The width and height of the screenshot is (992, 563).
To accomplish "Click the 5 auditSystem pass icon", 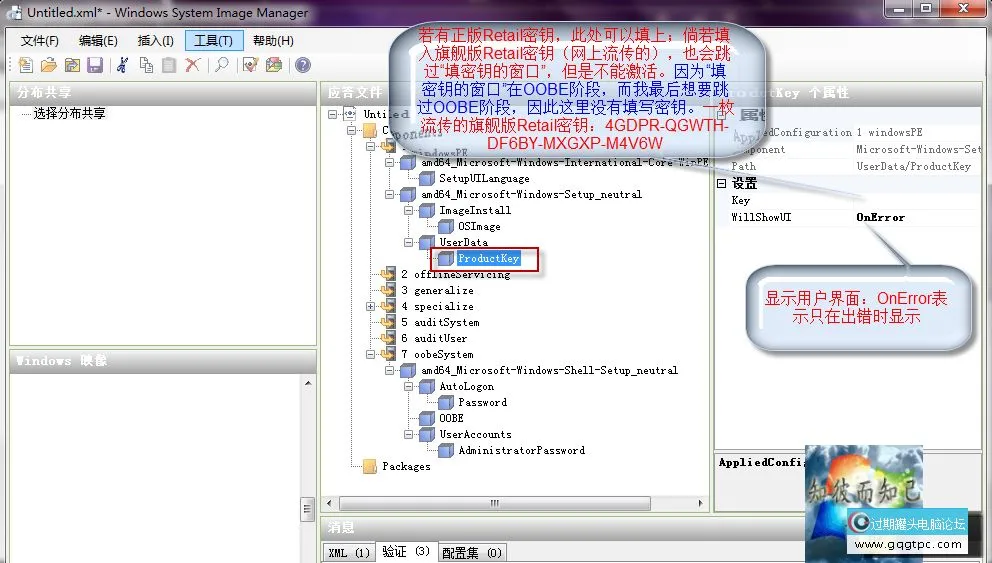I will pyautogui.click(x=388, y=322).
